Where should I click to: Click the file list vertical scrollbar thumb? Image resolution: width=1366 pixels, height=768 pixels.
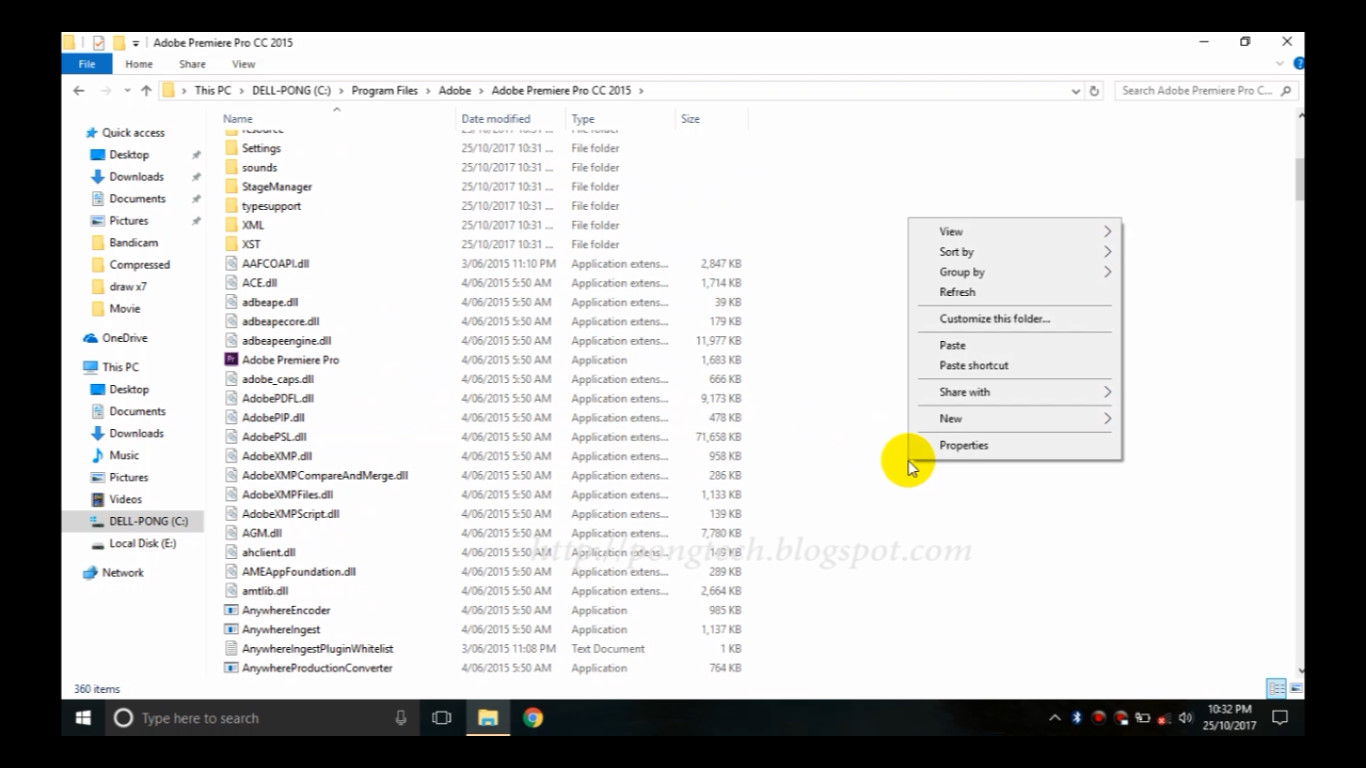pyautogui.click(x=1299, y=180)
